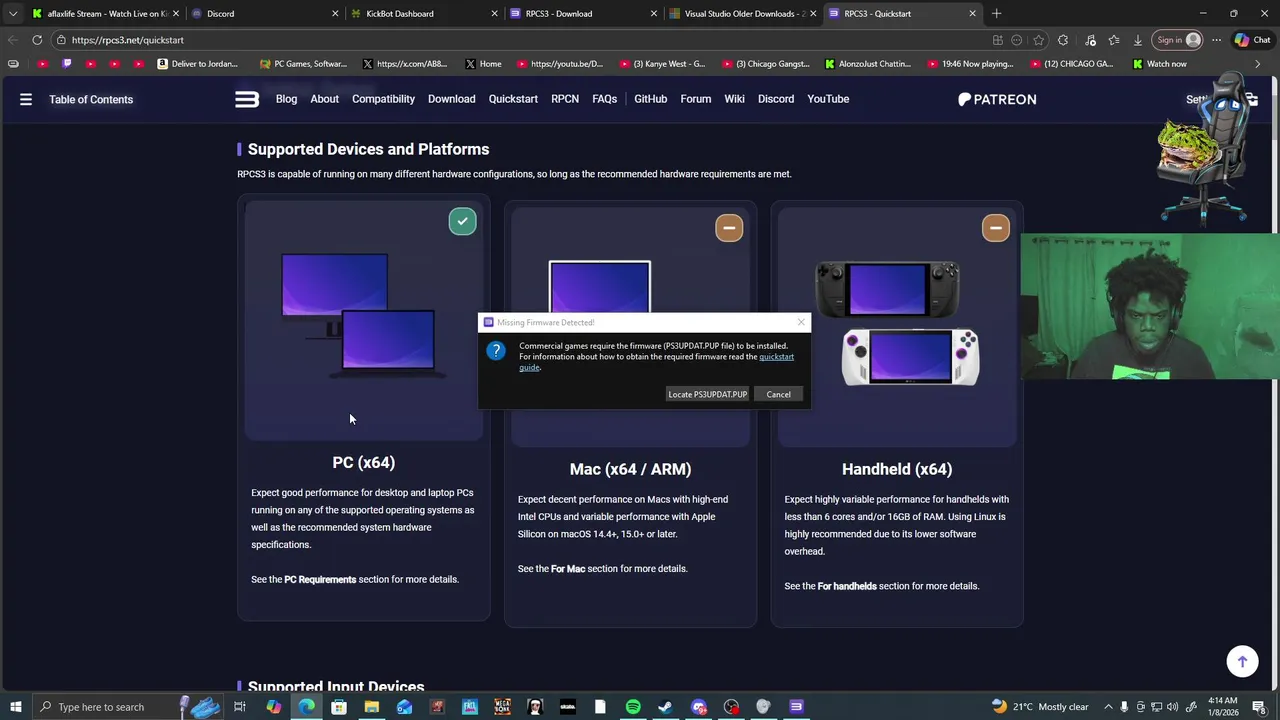
Task: Click the For handhelds section link
Action: [x=847, y=586]
